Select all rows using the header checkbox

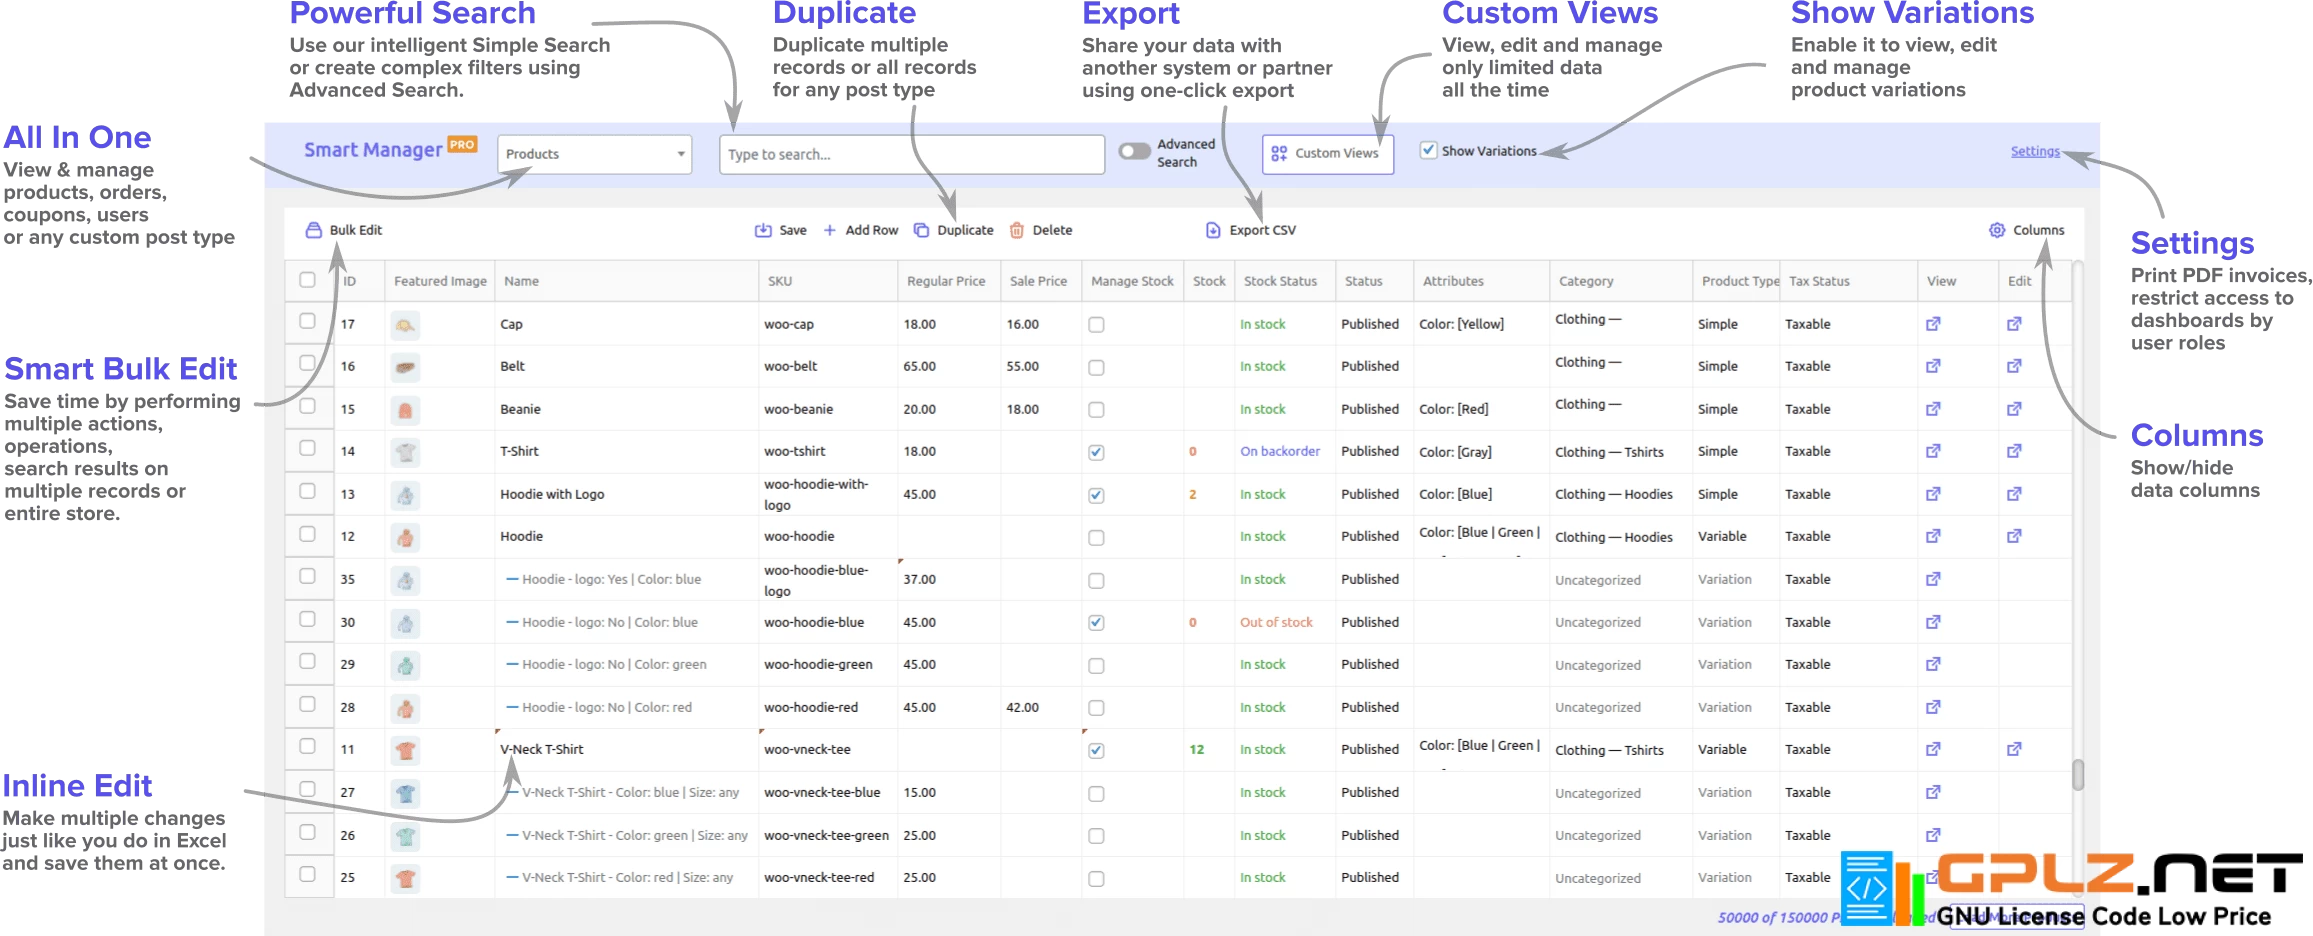[307, 281]
